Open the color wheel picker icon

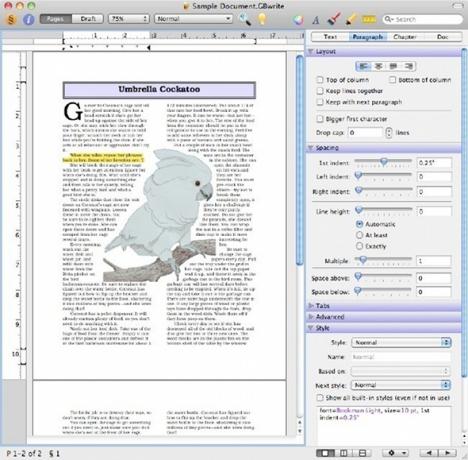298,20
